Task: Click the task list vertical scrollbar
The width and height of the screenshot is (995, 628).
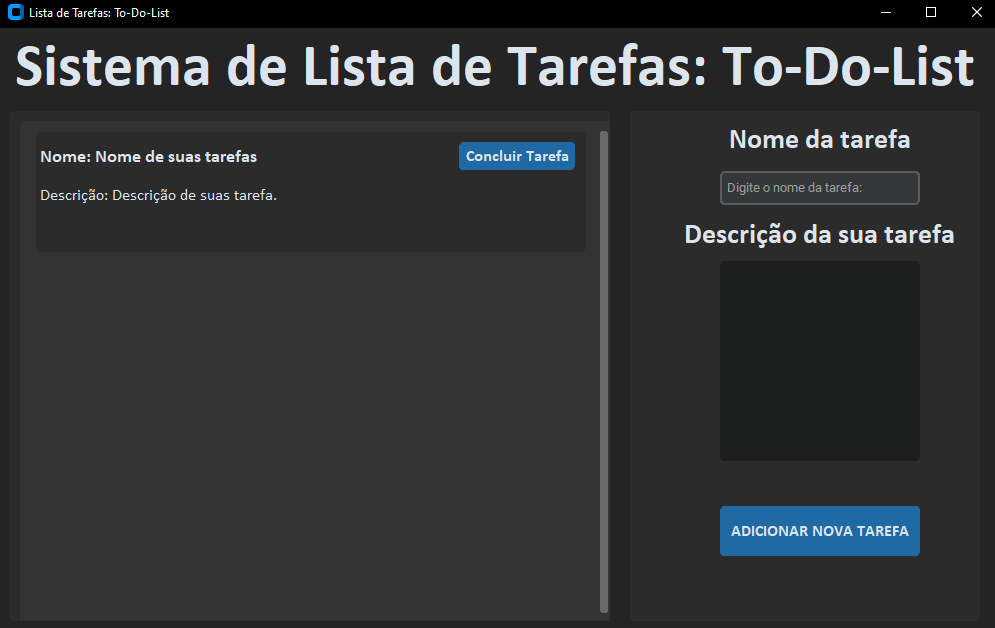Action: point(603,372)
